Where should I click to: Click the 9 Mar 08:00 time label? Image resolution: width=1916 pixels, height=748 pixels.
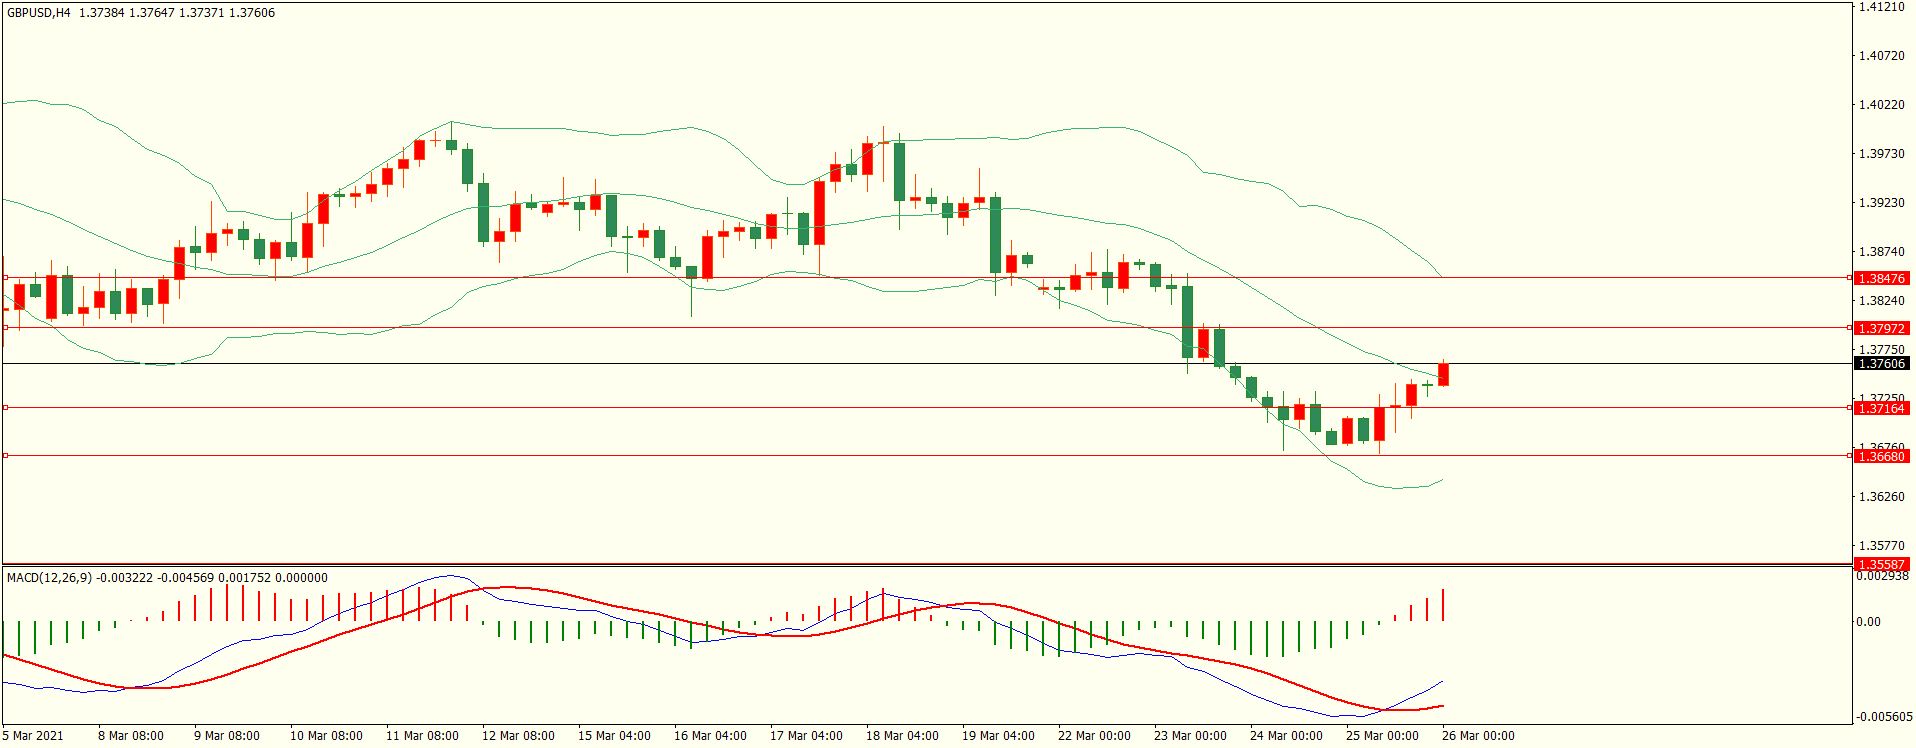(x=227, y=736)
